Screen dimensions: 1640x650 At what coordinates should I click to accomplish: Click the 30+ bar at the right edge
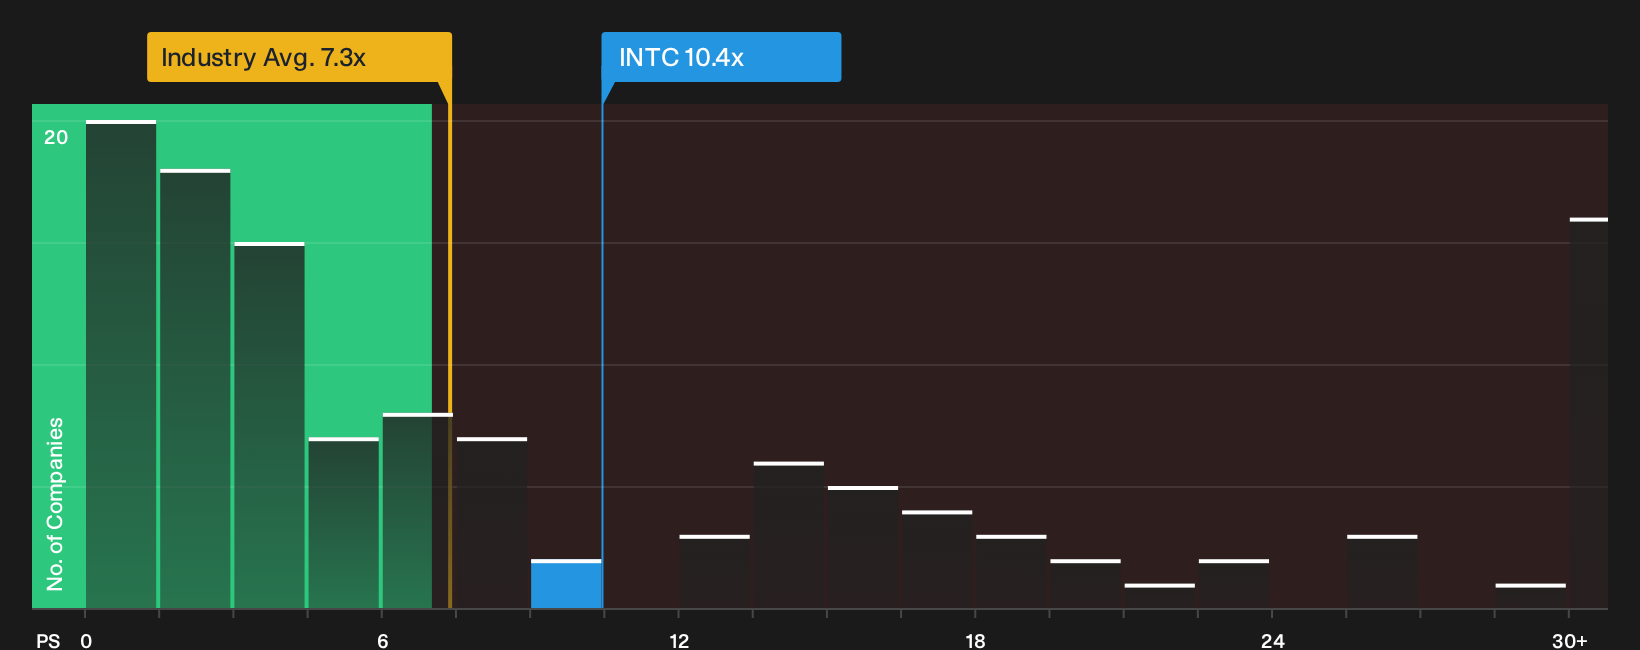1588,413
